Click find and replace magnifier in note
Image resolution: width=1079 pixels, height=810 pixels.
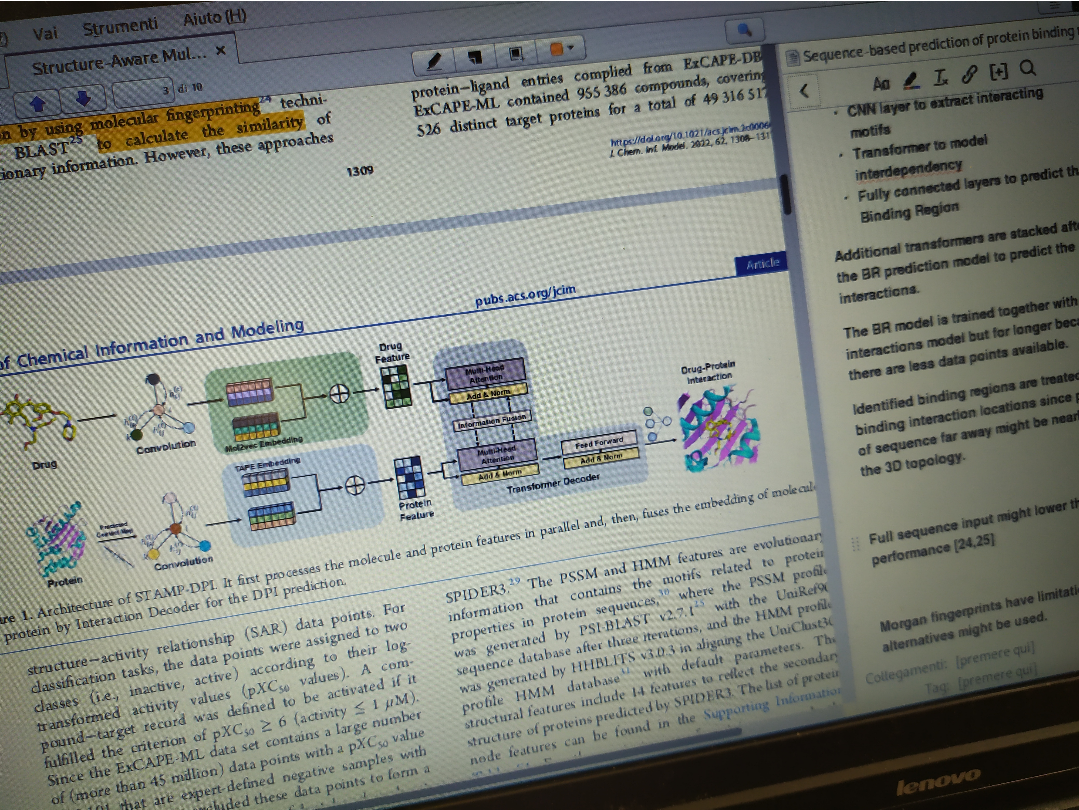coord(1026,69)
